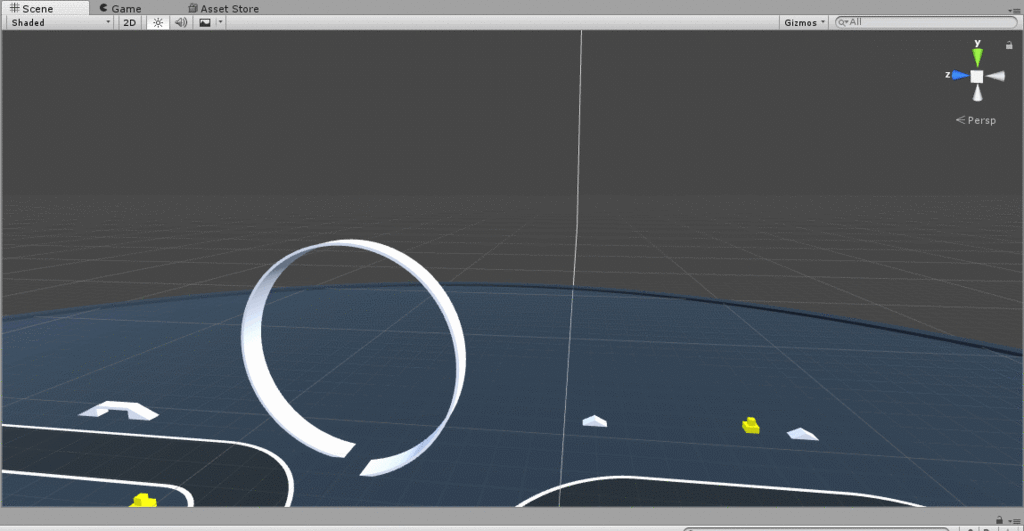Image resolution: width=1024 pixels, height=531 pixels.
Task: Click the gray right axis cone
Action: pos(996,76)
